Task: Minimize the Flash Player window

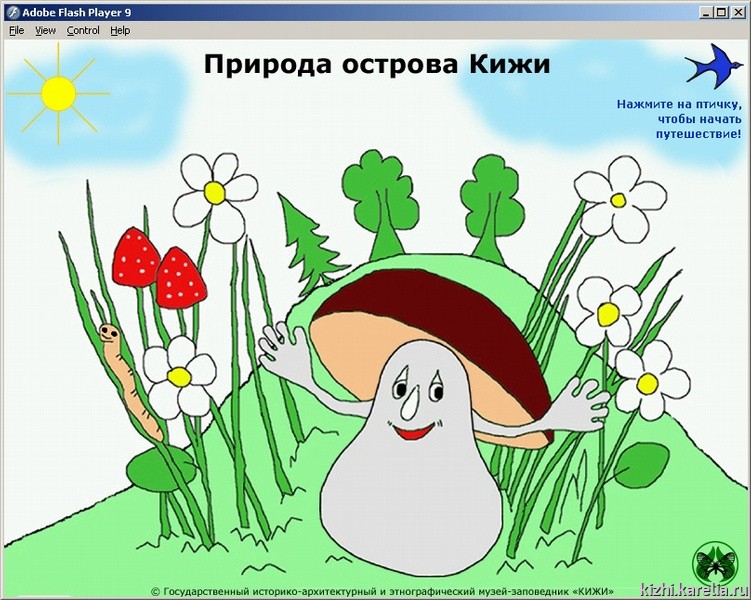Action: point(705,12)
